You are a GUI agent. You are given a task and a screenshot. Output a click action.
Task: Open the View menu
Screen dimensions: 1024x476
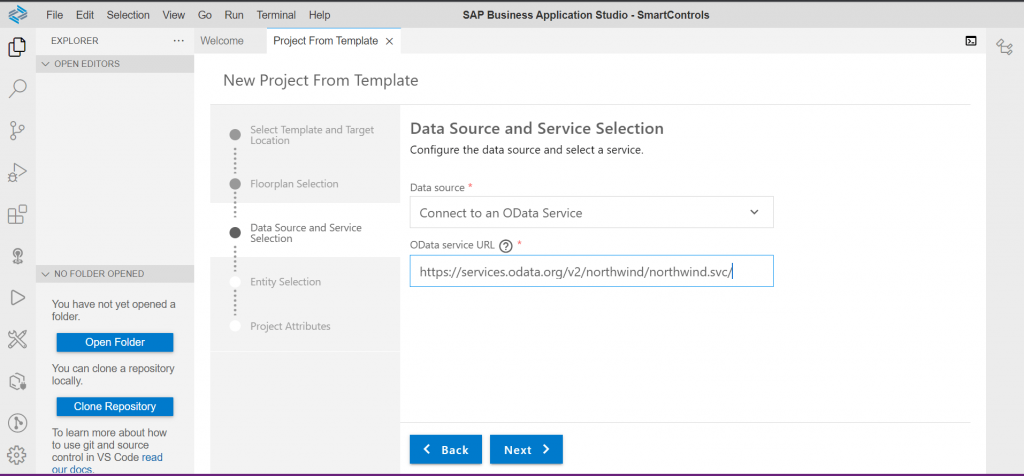tap(174, 14)
